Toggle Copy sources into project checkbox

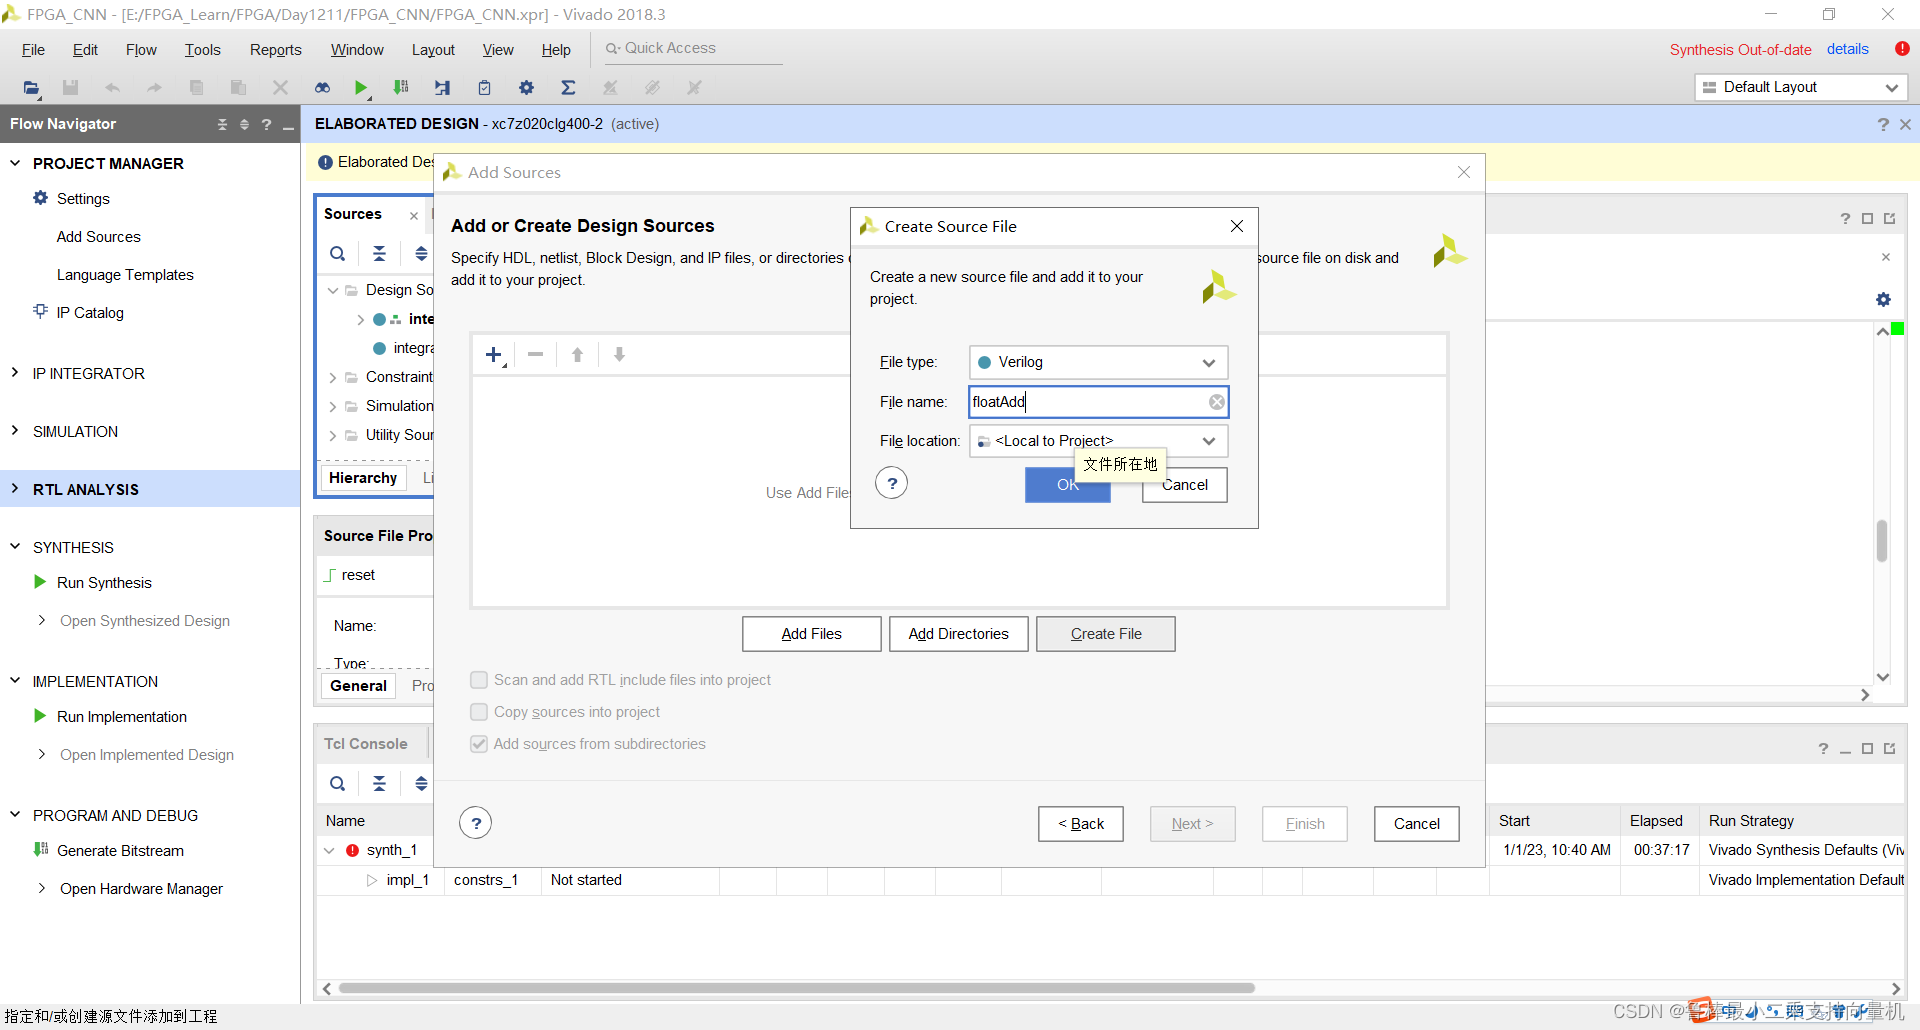tap(479, 712)
